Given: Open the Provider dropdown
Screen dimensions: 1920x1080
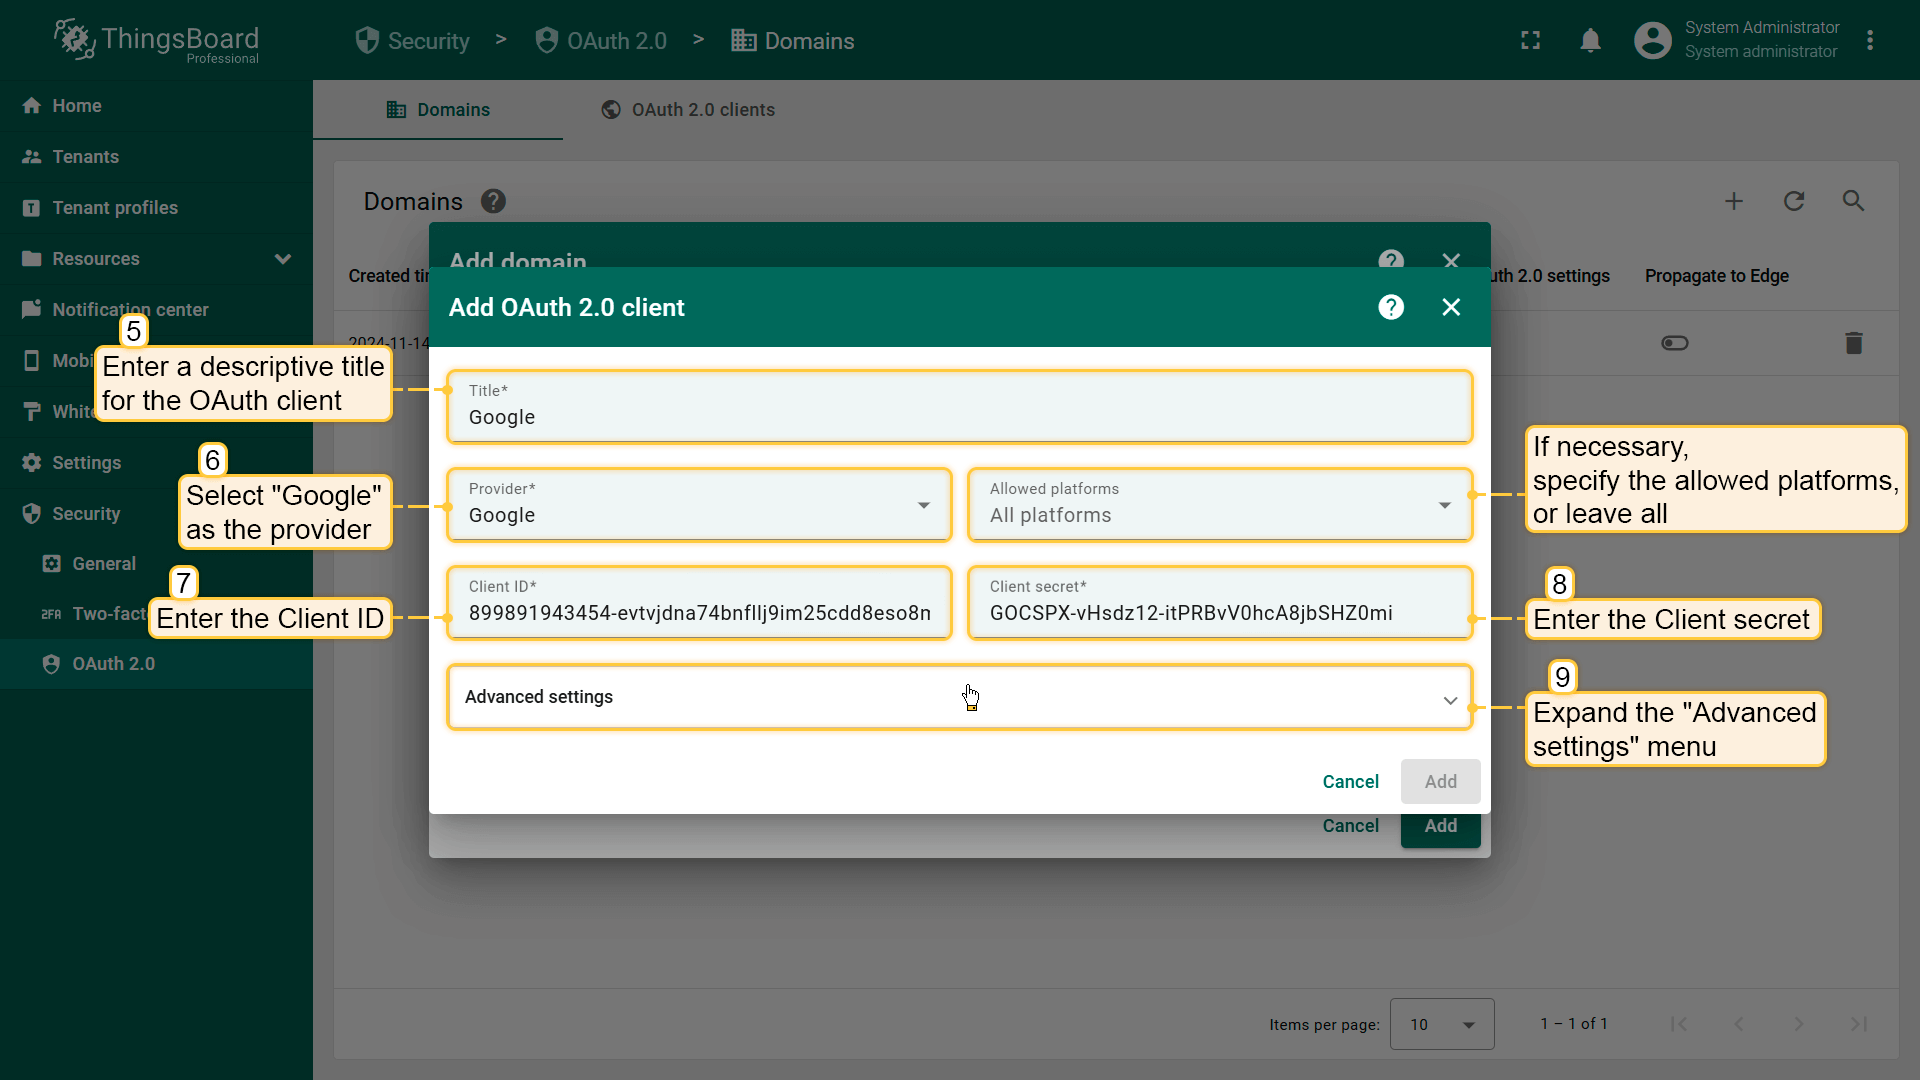Looking at the screenshot, I should 699,506.
